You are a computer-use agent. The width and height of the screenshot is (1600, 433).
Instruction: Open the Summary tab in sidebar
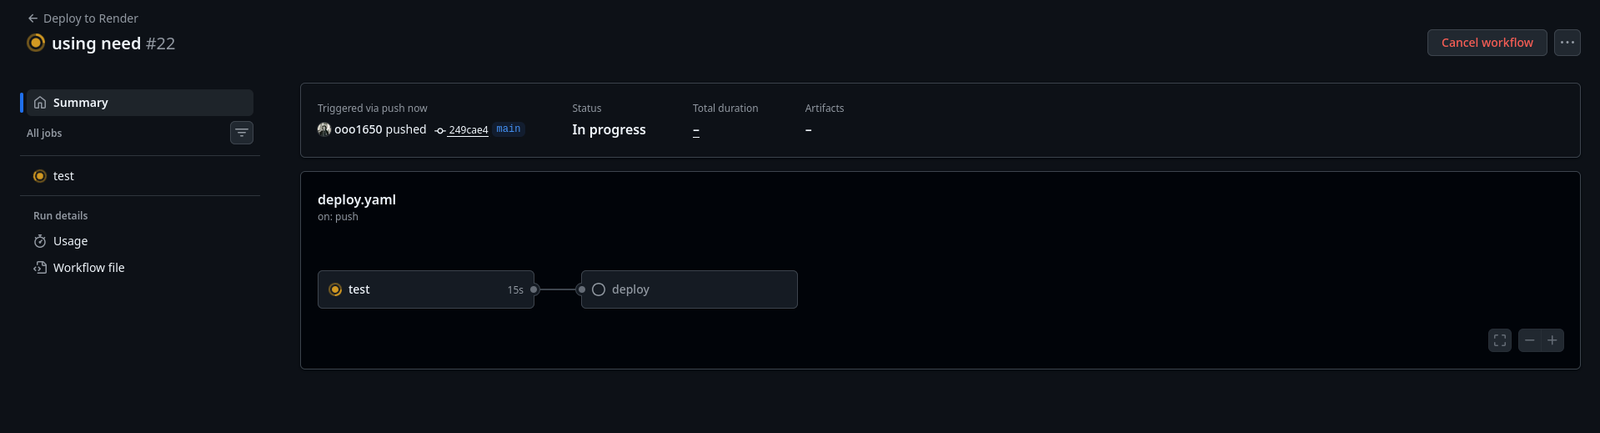80,103
